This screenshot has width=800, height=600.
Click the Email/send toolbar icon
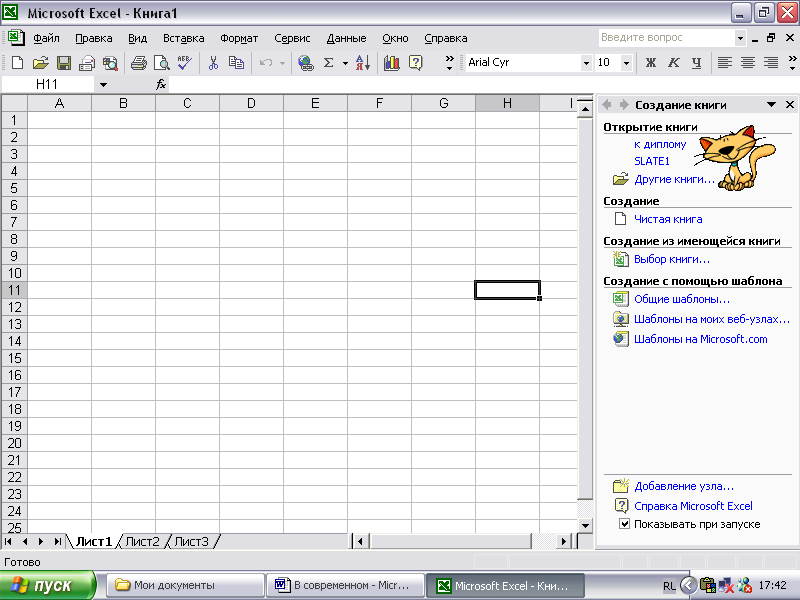click(x=87, y=63)
